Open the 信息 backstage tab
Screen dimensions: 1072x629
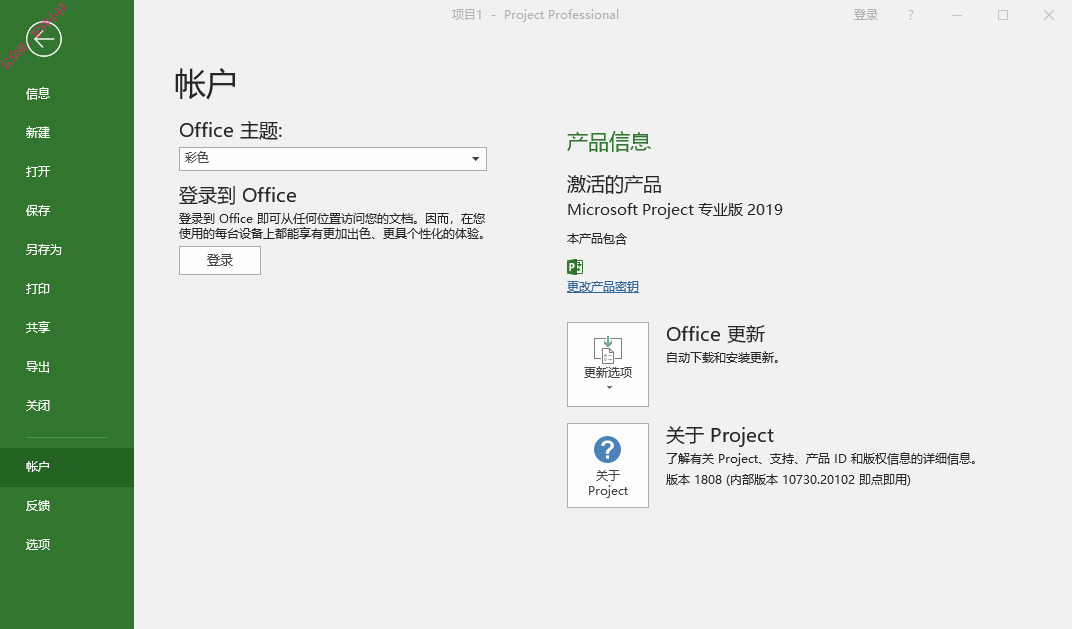pos(67,94)
